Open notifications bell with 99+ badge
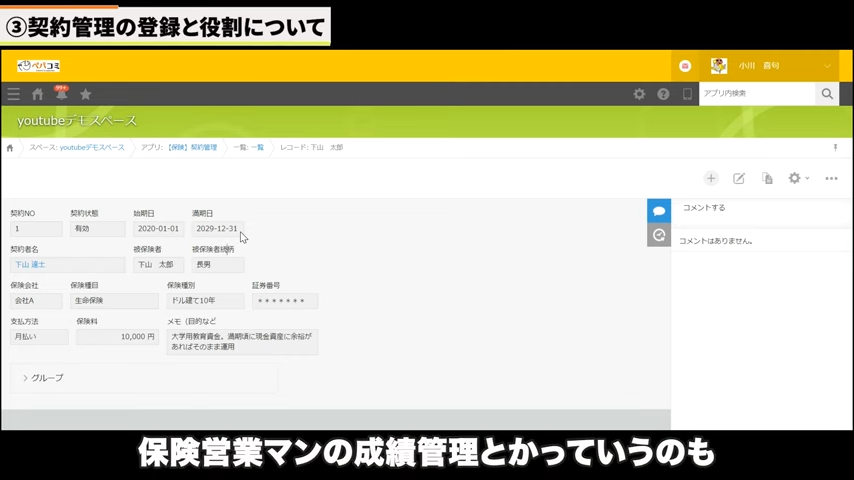 coord(61,93)
